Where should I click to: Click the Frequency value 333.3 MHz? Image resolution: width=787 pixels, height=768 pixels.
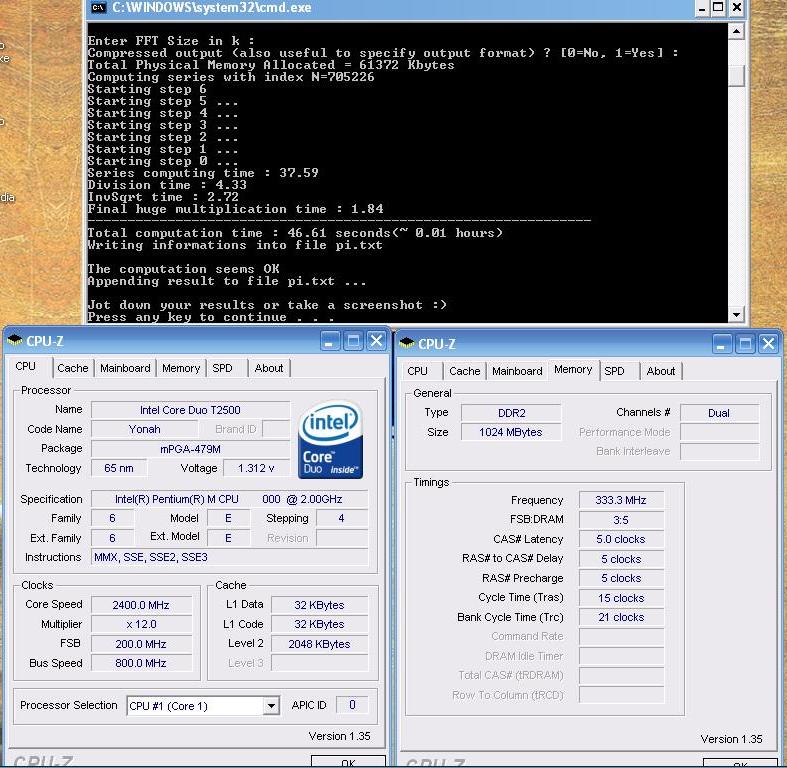pyautogui.click(x=621, y=500)
